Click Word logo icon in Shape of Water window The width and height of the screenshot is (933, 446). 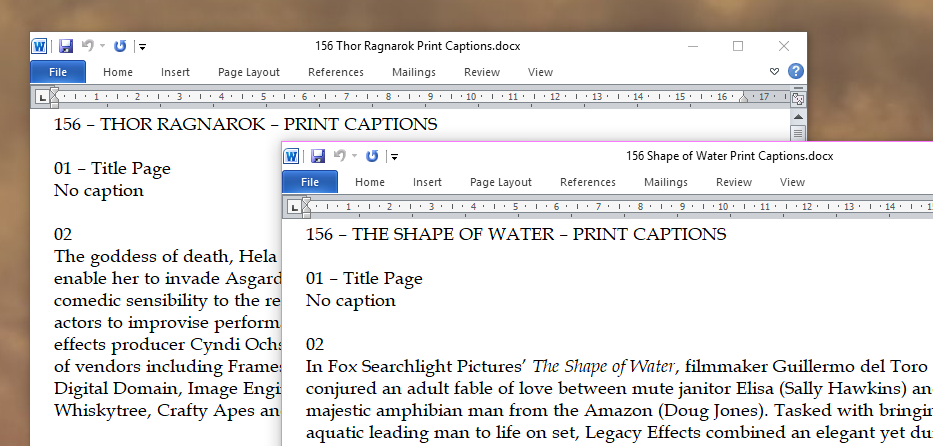(291, 156)
